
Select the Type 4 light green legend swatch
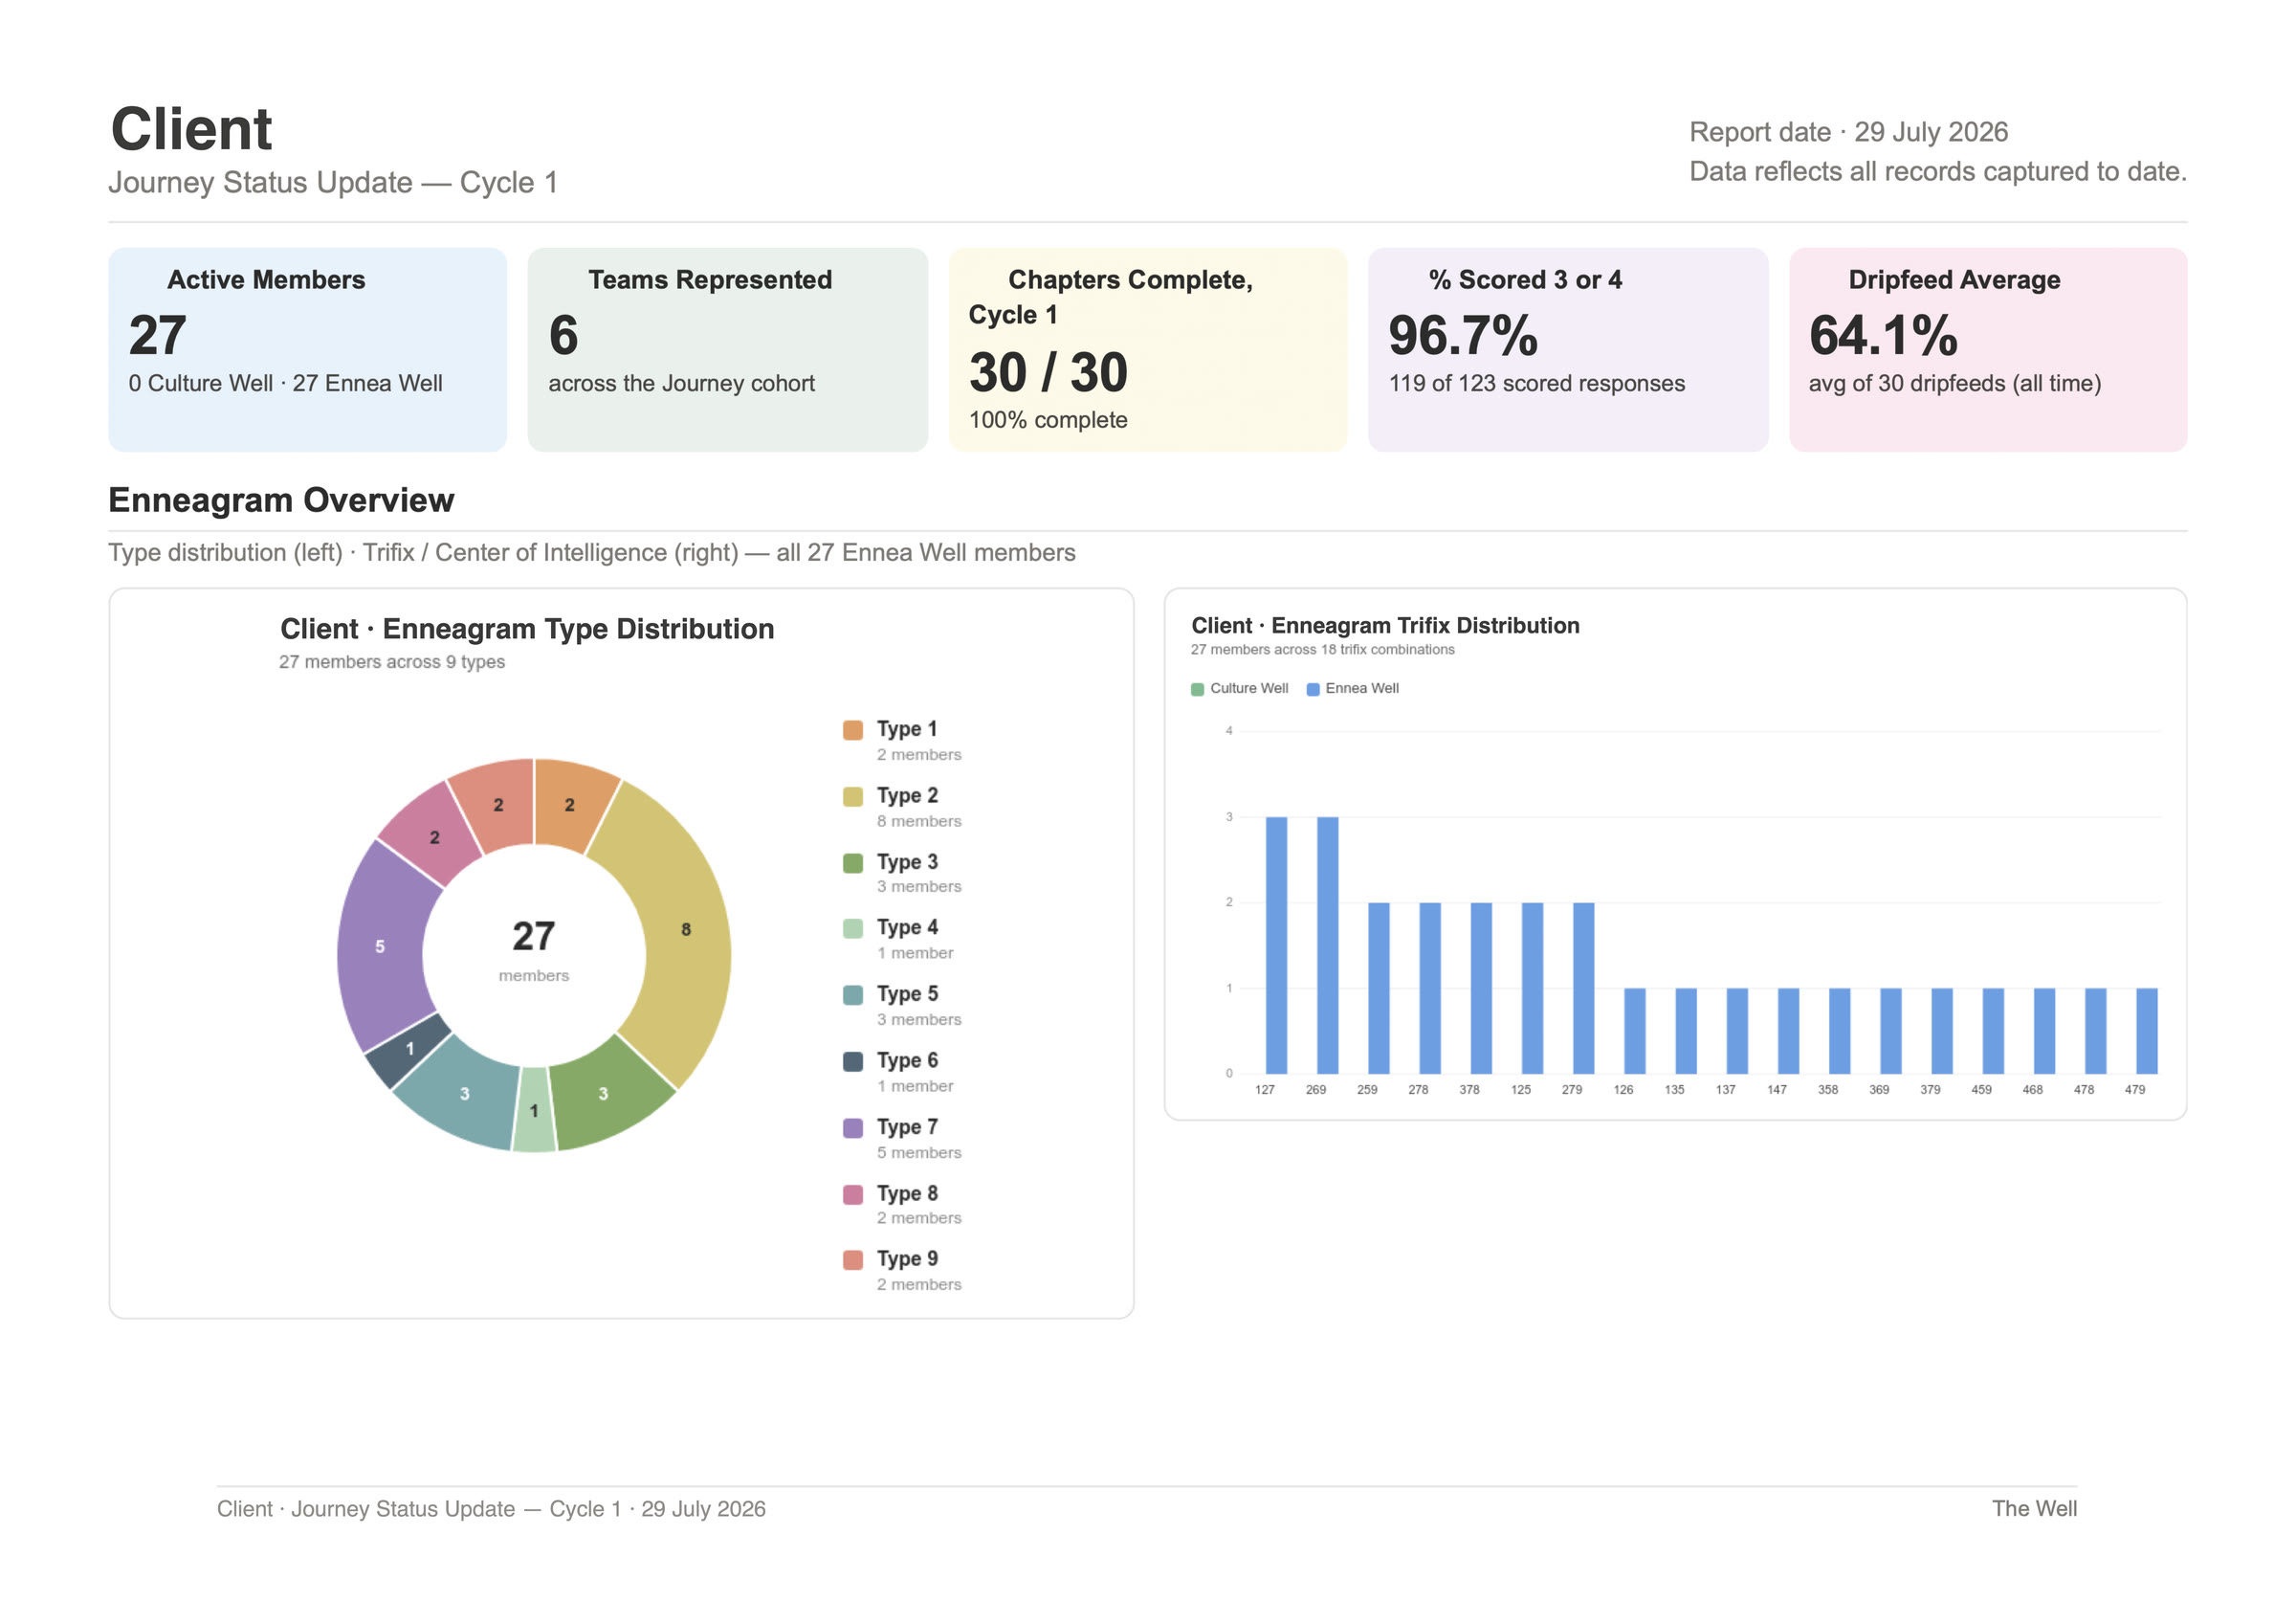click(x=853, y=929)
